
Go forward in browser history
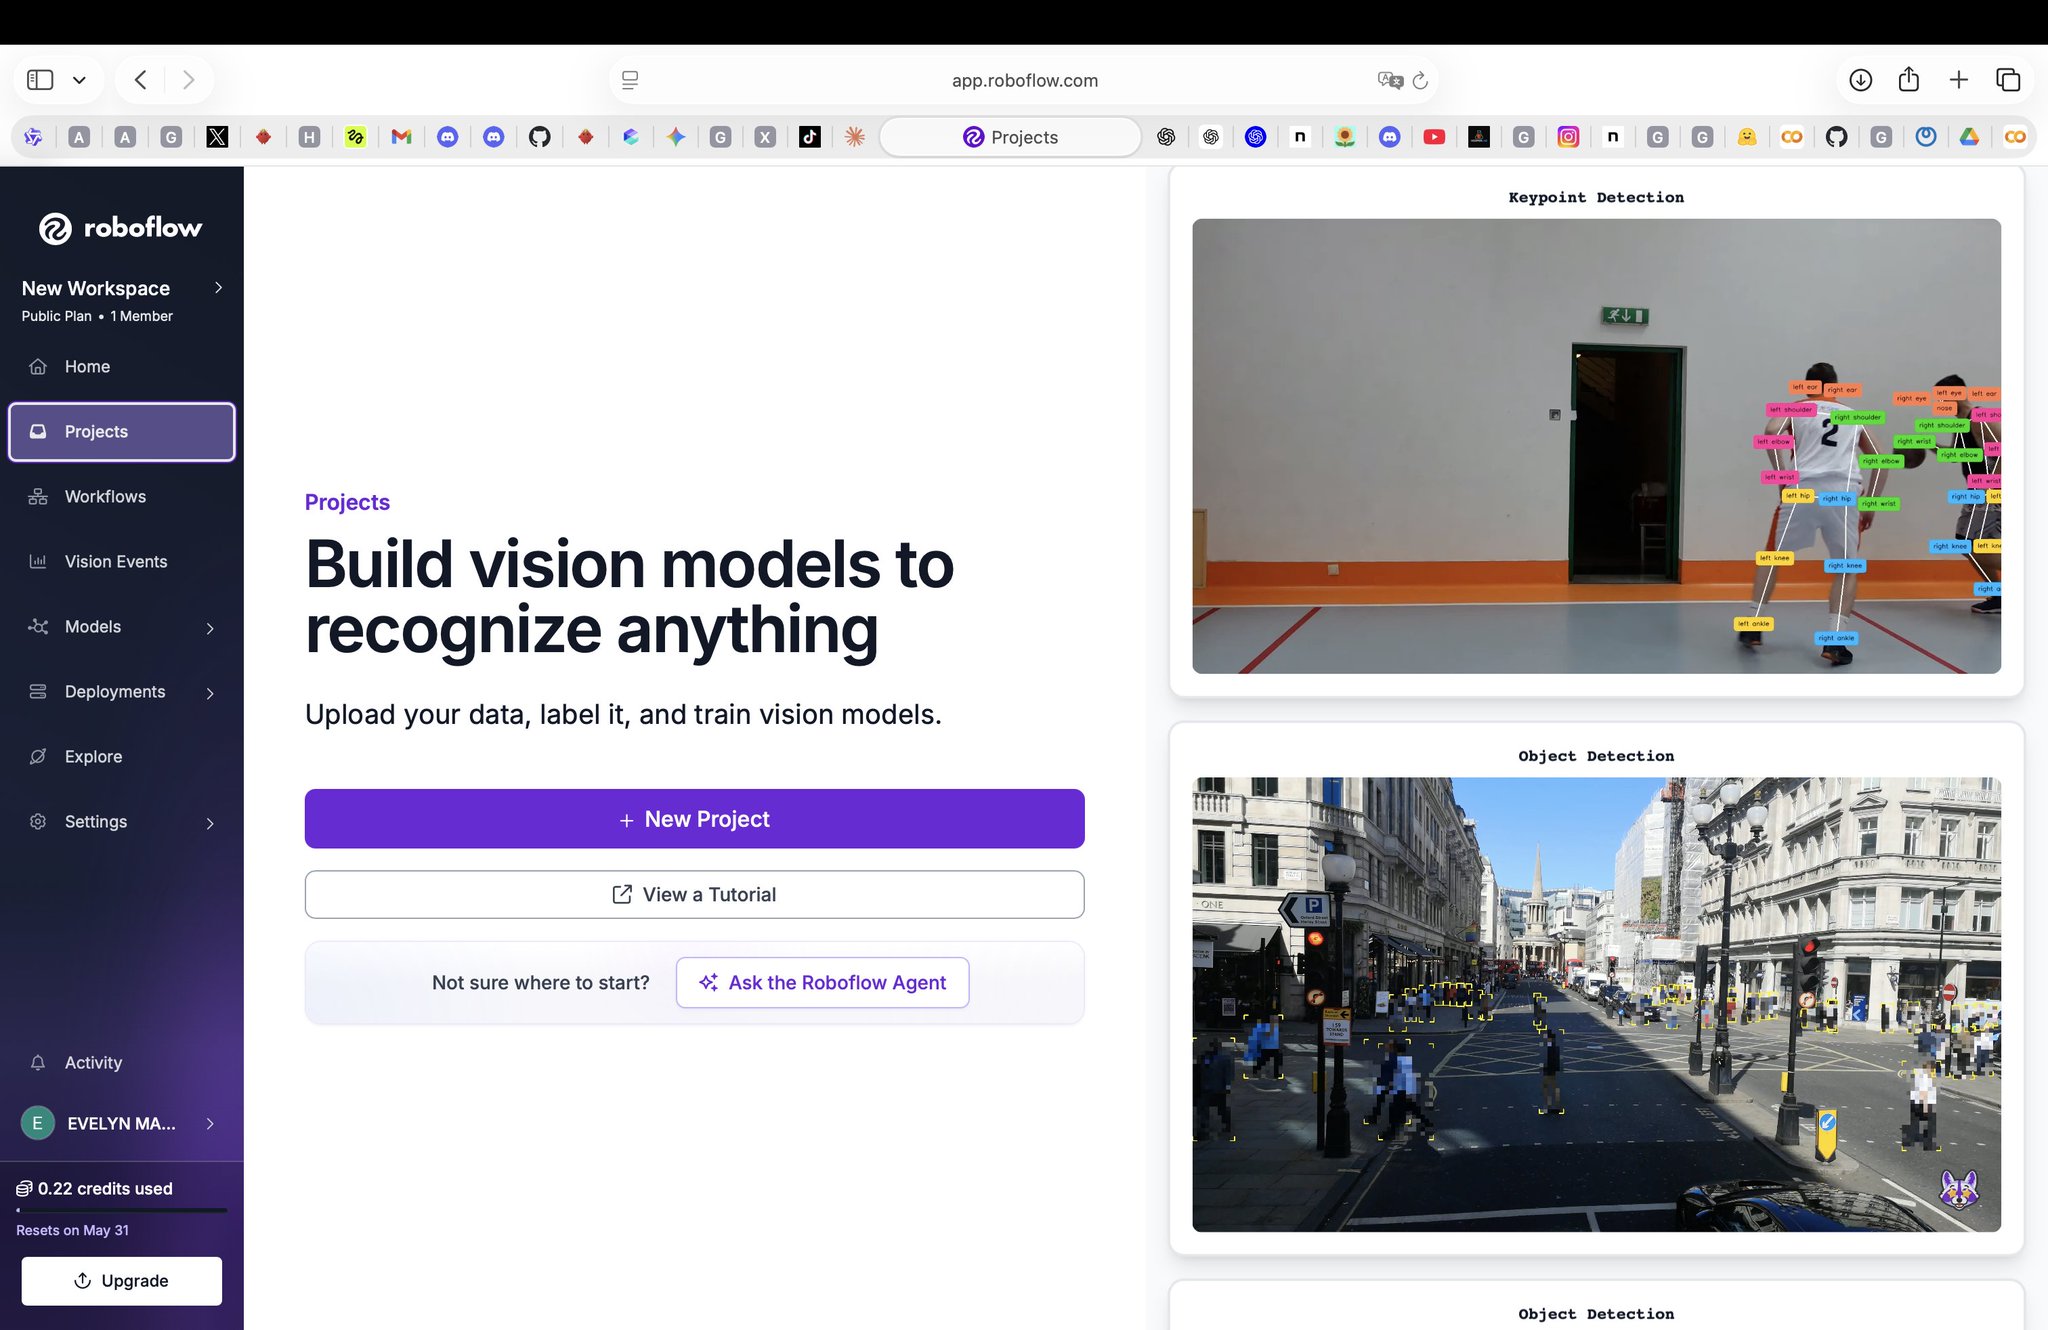click(188, 80)
